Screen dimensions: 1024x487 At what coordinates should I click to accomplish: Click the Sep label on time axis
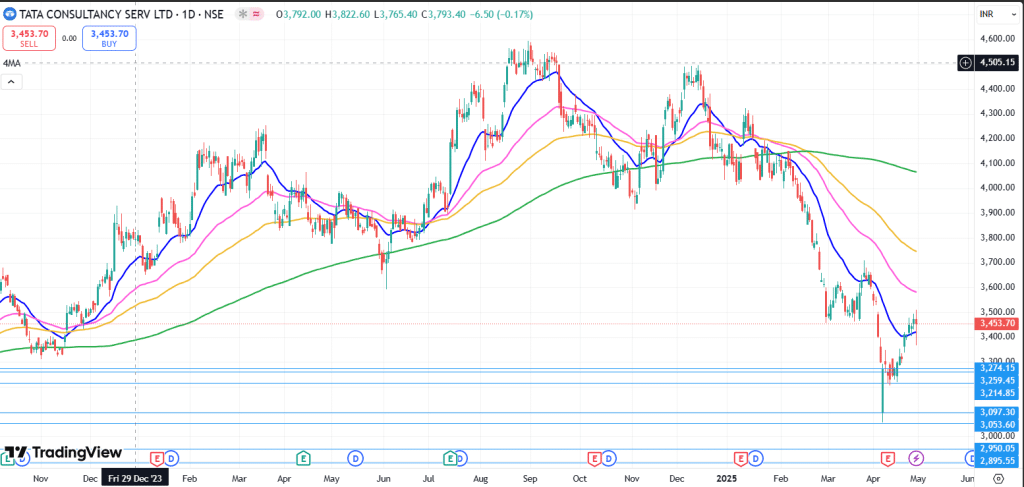tap(530, 479)
